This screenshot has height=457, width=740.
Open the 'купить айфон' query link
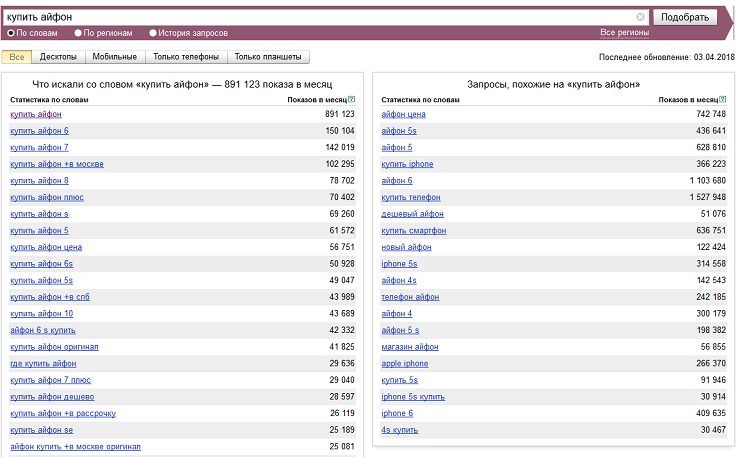click(x=36, y=114)
